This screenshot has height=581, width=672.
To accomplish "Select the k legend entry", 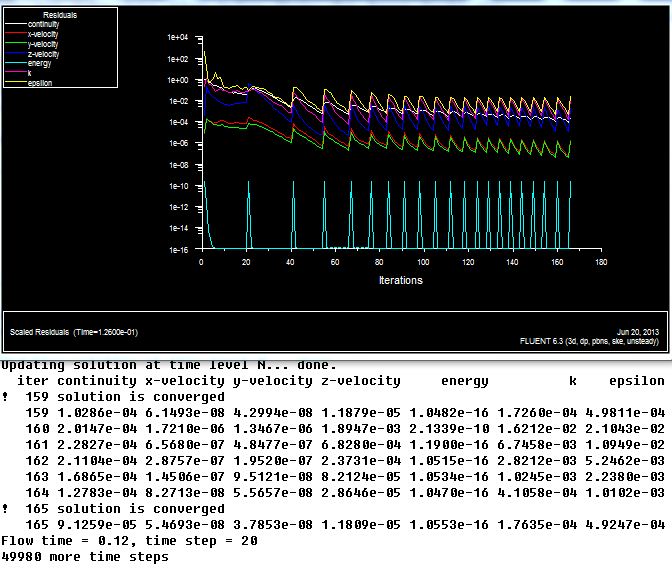I will [x=30, y=73].
